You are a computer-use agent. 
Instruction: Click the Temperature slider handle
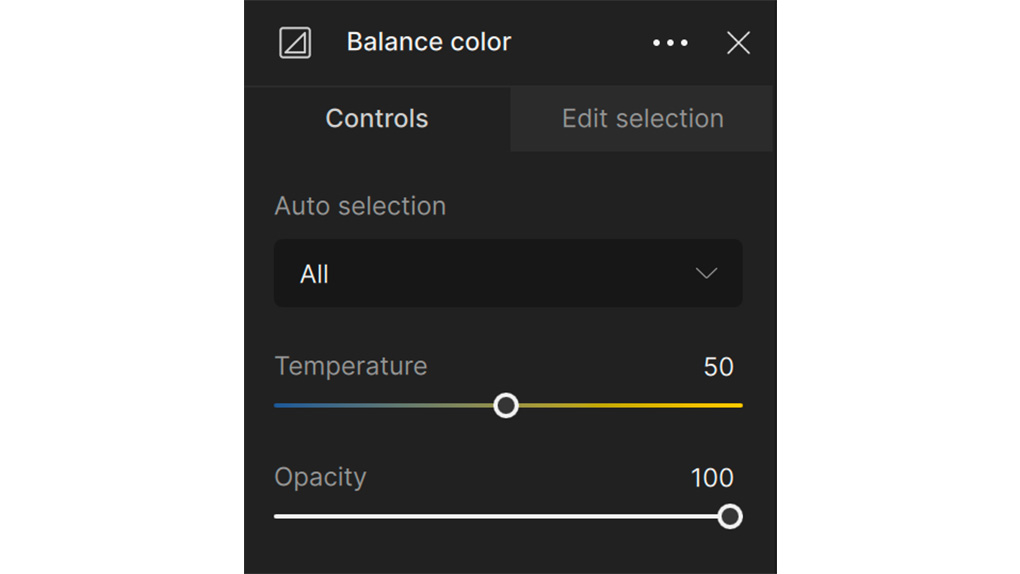coord(505,405)
